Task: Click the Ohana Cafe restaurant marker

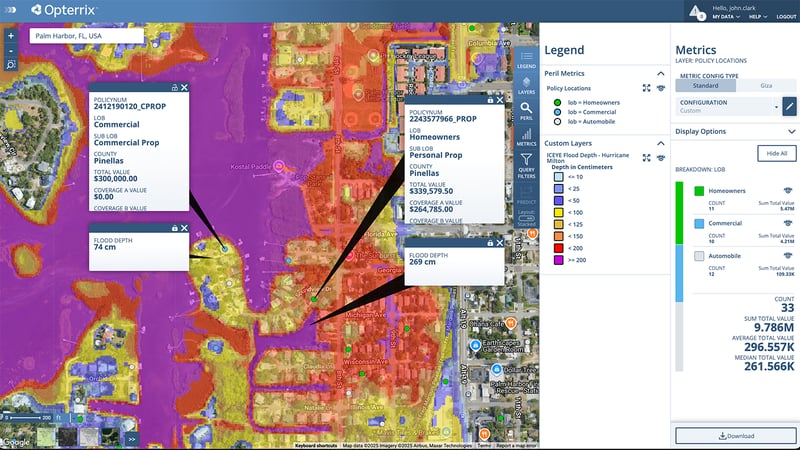Action: (x=511, y=323)
